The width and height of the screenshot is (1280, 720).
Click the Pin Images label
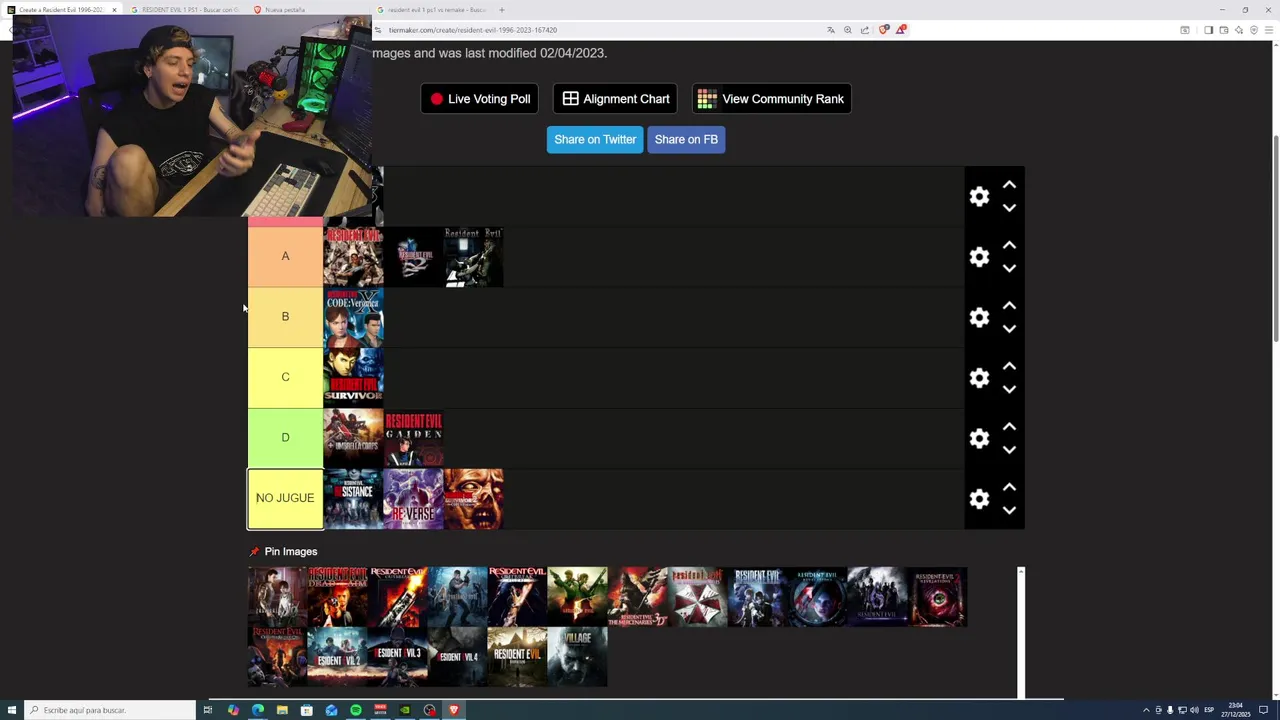tap(291, 552)
